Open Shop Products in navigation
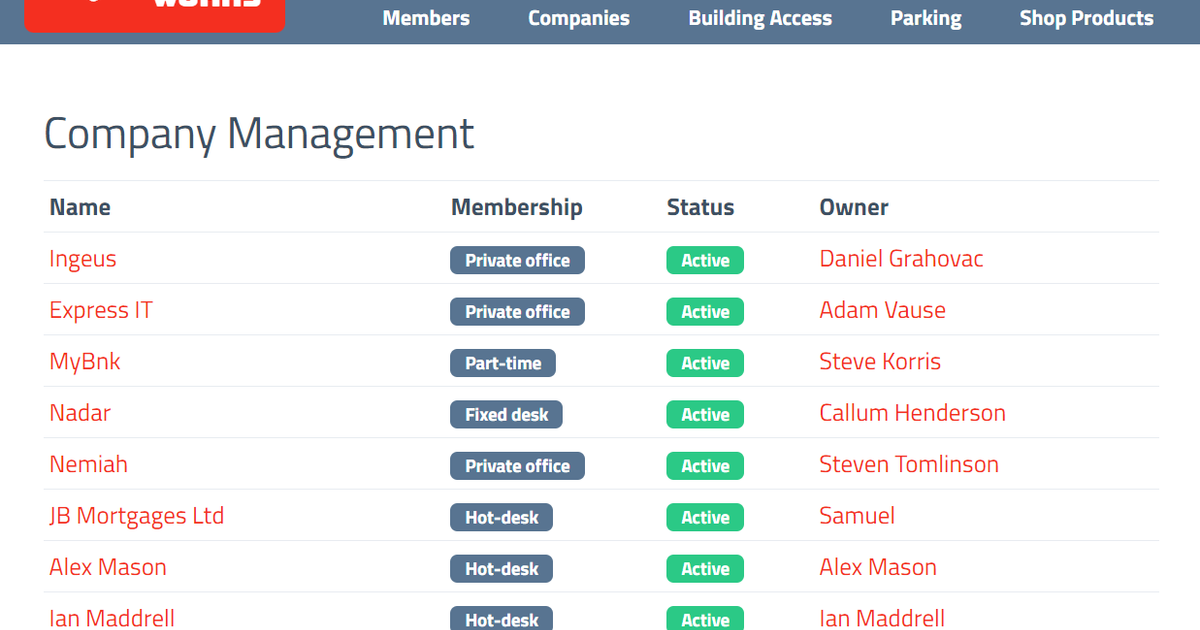Viewport: 1200px width, 630px height. pos(1086,18)
